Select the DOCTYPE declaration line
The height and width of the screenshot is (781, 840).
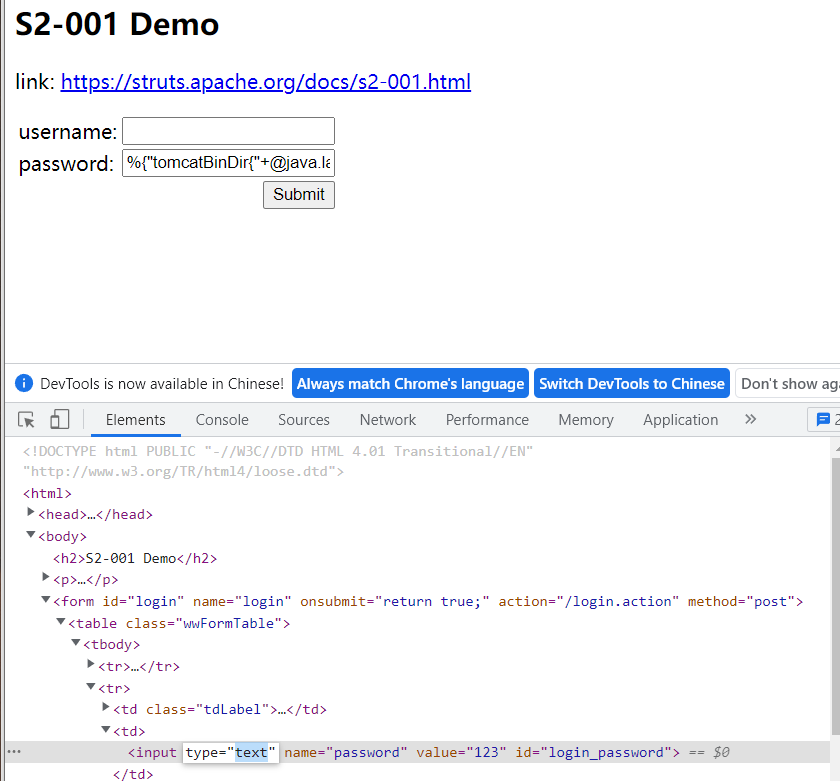278,461
